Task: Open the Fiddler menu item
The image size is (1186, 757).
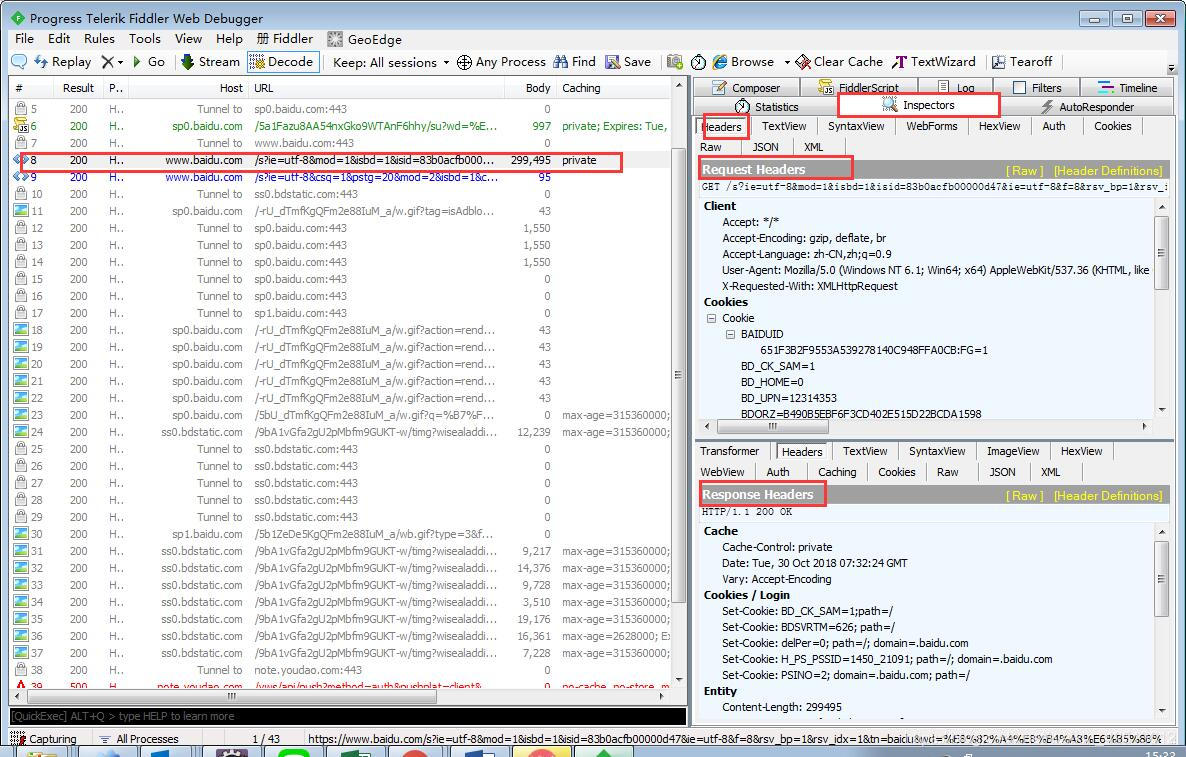Action: pos(285,39)
